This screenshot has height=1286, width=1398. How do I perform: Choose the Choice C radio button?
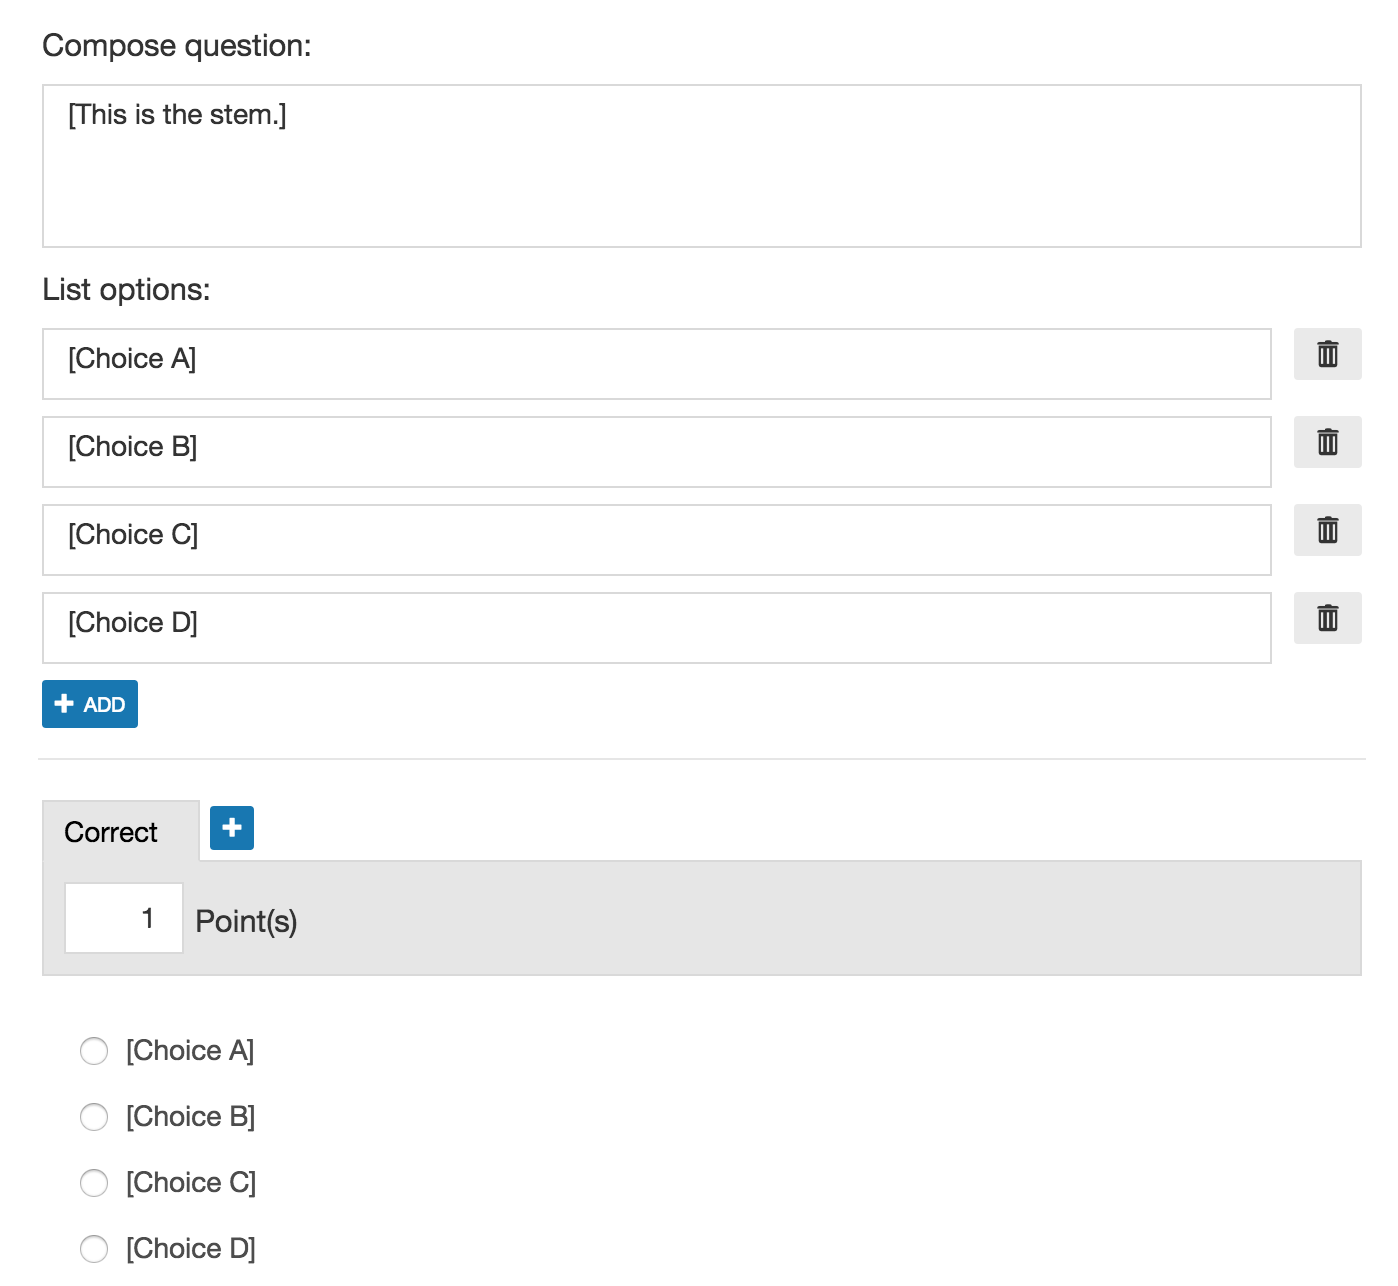click(x=94, y=1183)
